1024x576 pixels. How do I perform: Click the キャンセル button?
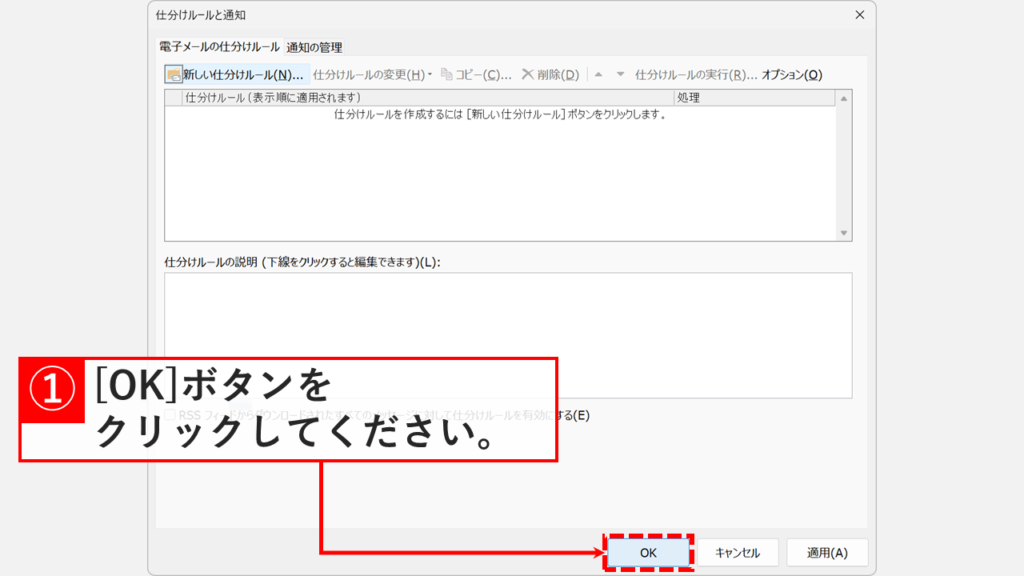pos(738,553)
